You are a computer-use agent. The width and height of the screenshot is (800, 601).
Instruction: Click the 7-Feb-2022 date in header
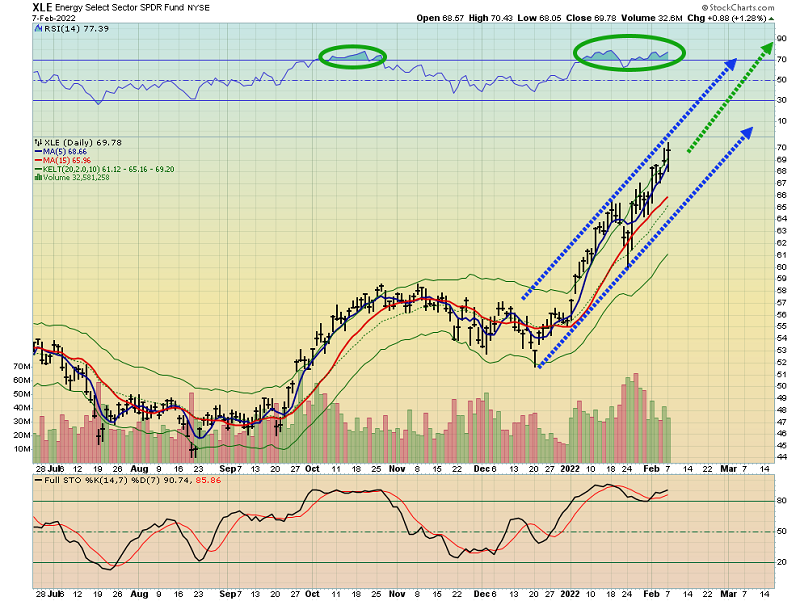(x=27, y=17)
